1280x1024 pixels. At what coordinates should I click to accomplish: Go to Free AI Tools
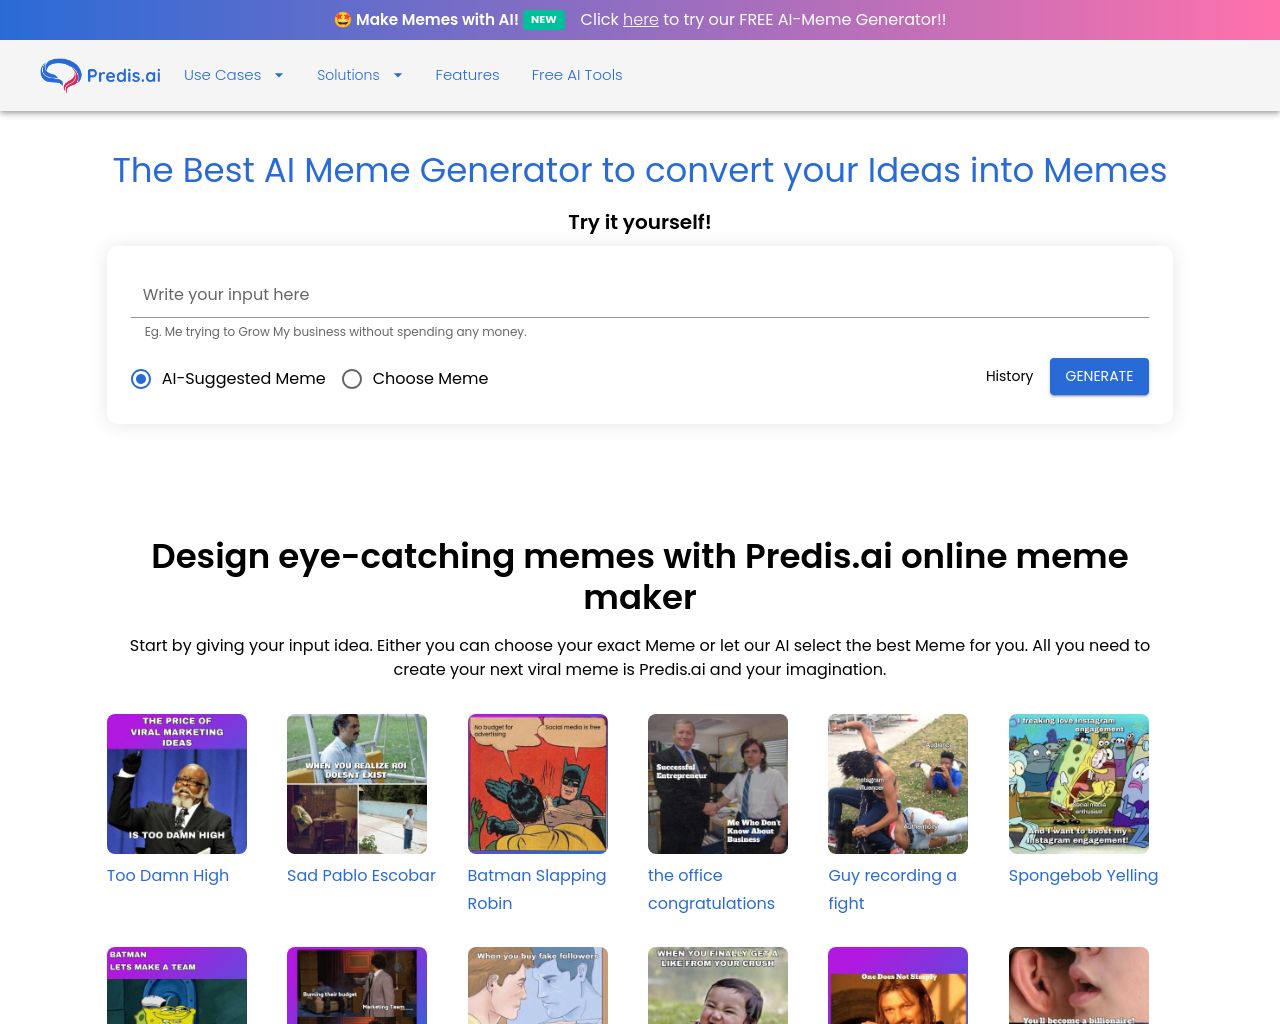point(577,75)
